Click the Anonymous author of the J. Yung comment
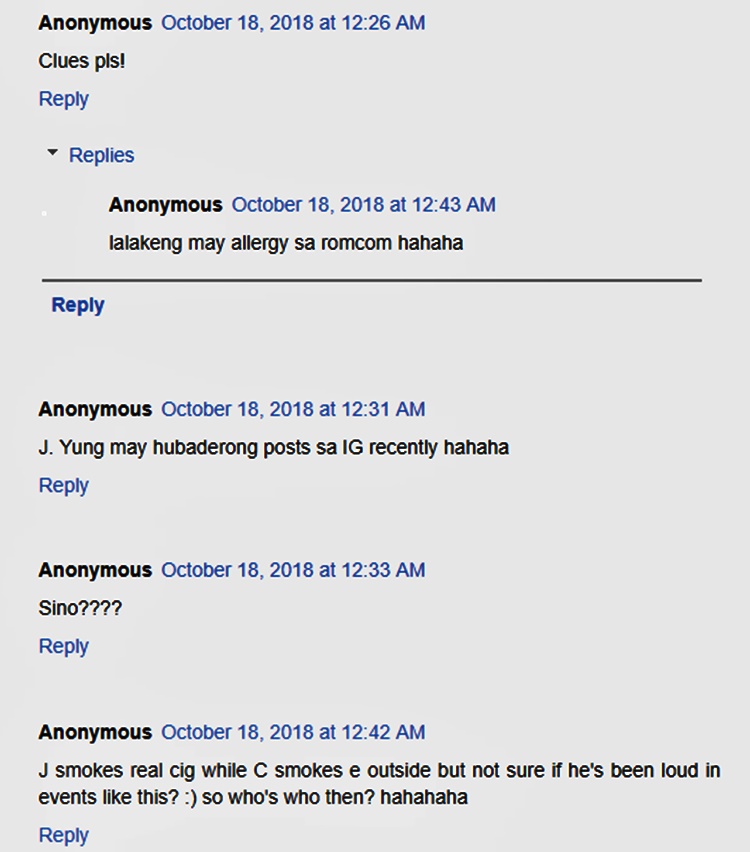This screenshot has height=852, width=750. pyautogui.click(x=95, y=409)
